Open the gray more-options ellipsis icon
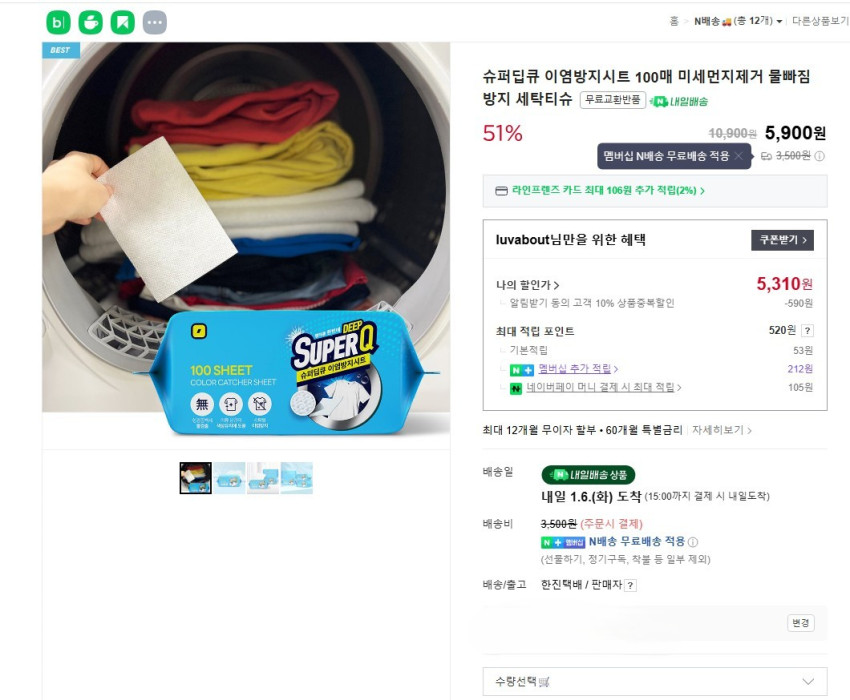This screenshot has height=700, width=850. pyautogui.click(x=155, y=22)
